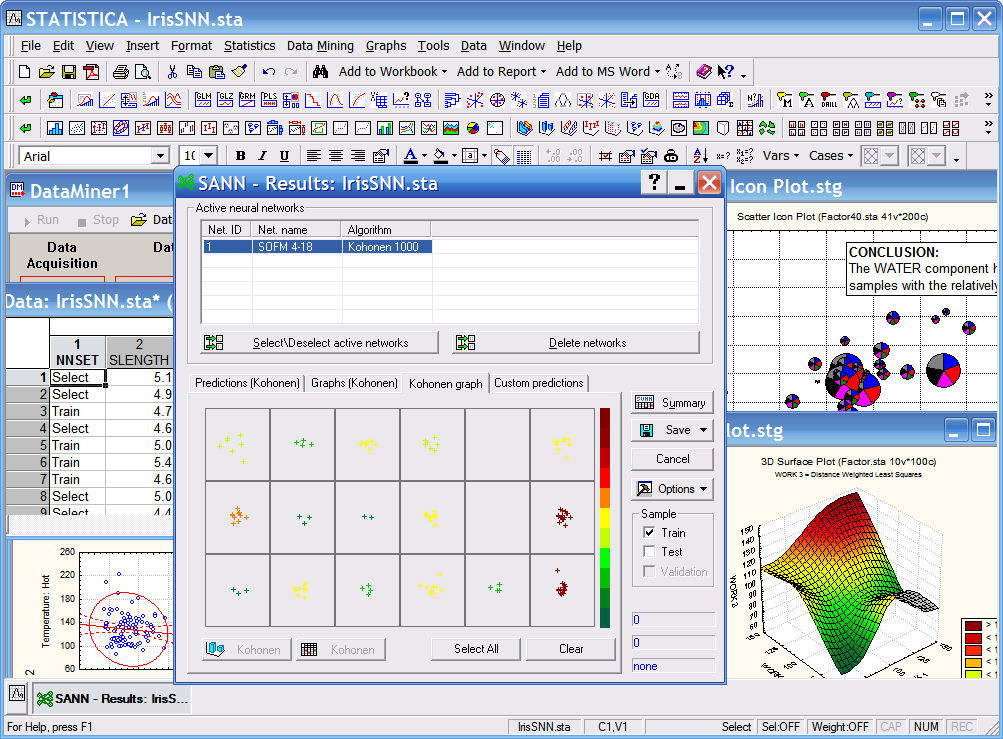Open the Graphs menu
This screenshot has height=739, width=1003.
pos(386,45)
